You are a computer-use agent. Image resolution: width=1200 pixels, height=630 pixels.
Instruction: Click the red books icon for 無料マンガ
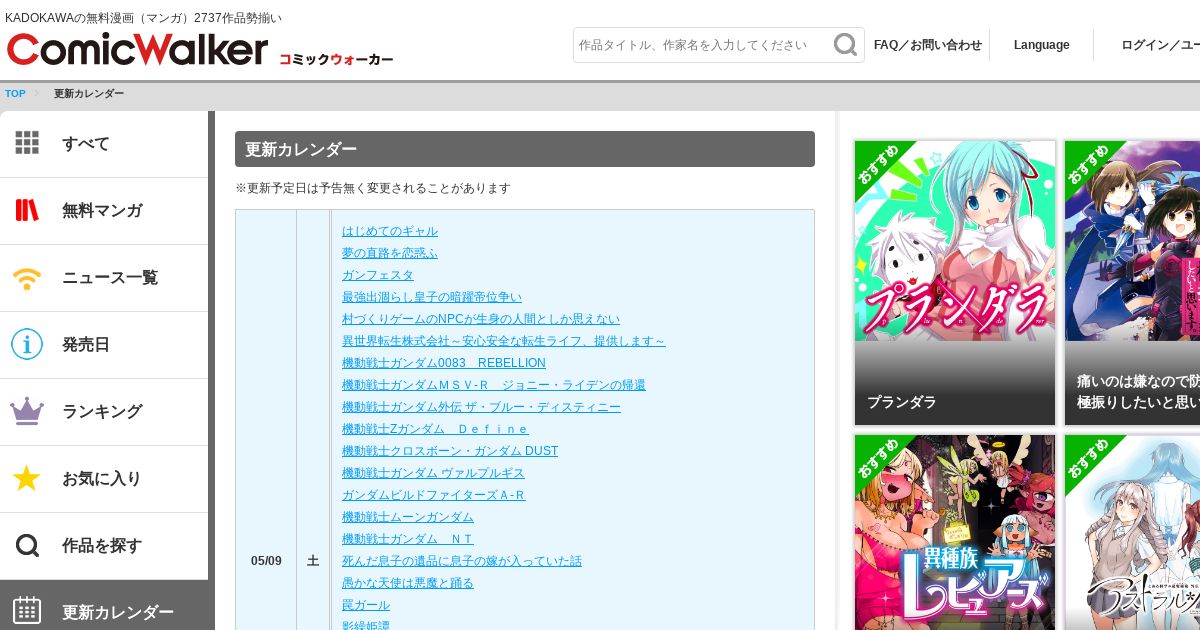coord(27,210)
